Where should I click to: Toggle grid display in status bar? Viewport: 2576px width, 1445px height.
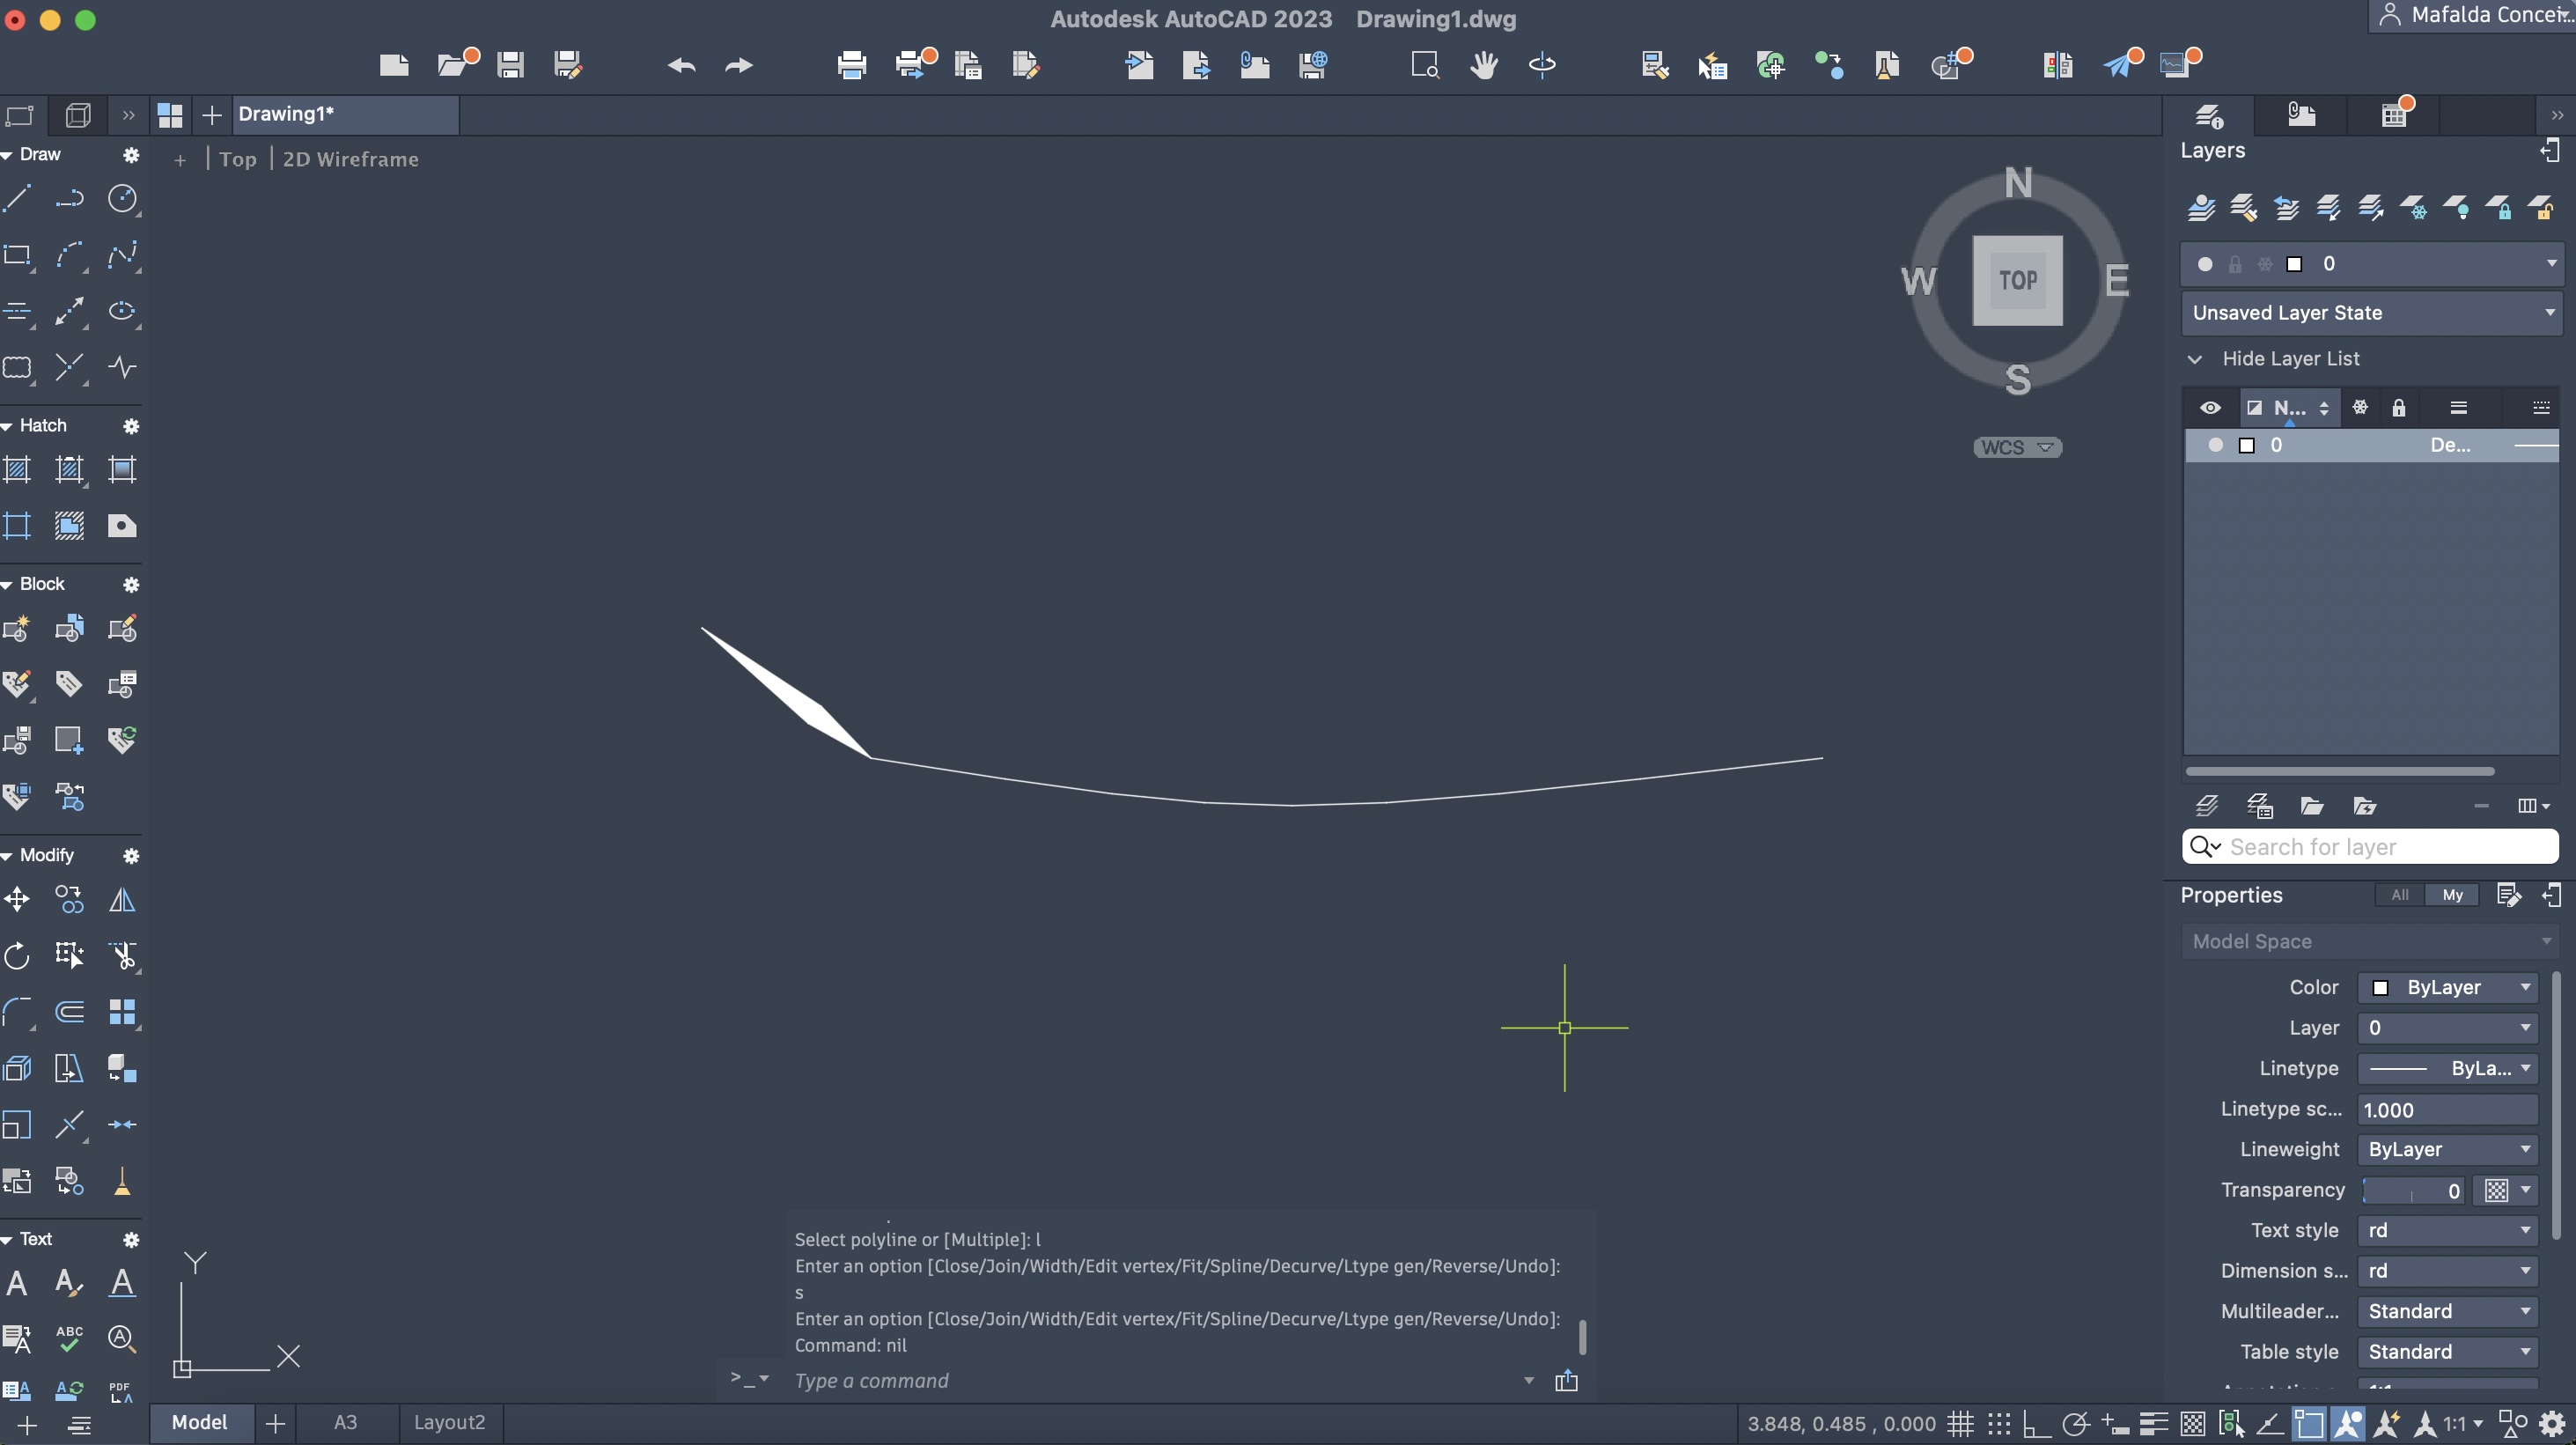point(1960,1423)
